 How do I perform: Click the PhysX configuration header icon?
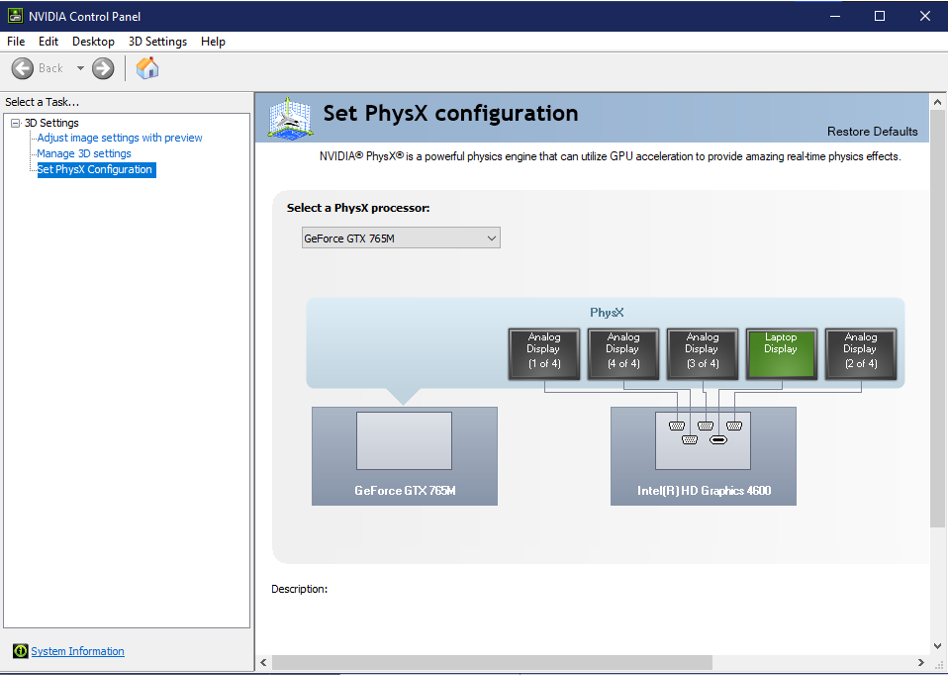pyautogui.click(x=290, y=119)
